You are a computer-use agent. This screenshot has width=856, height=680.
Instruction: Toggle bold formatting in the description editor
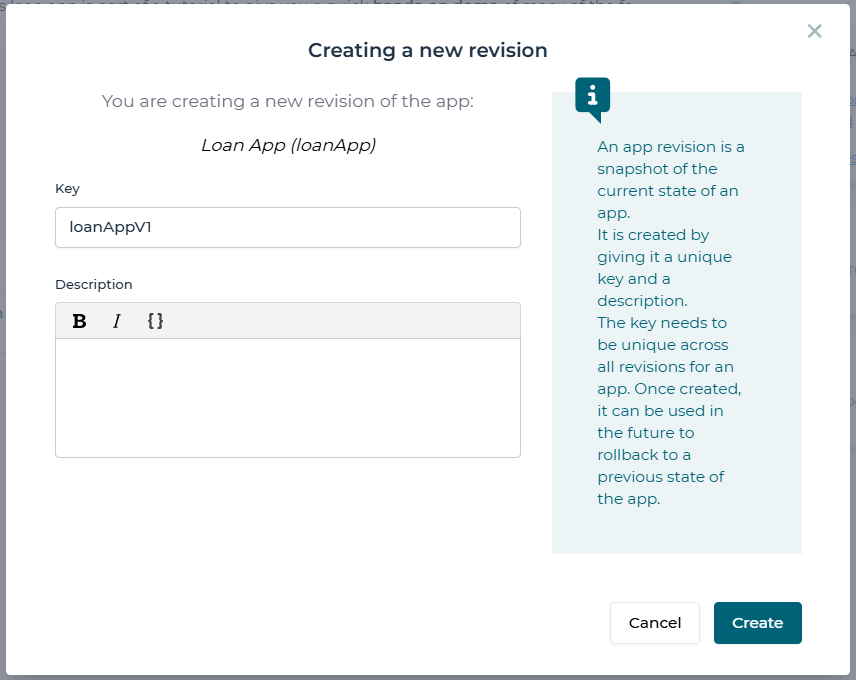(80, 321)
